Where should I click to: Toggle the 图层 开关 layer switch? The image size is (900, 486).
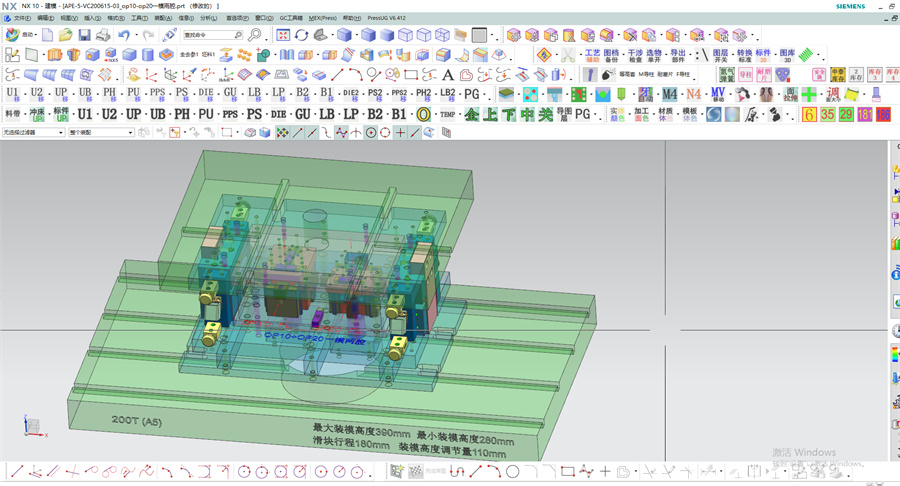click(x=720, y=55)
